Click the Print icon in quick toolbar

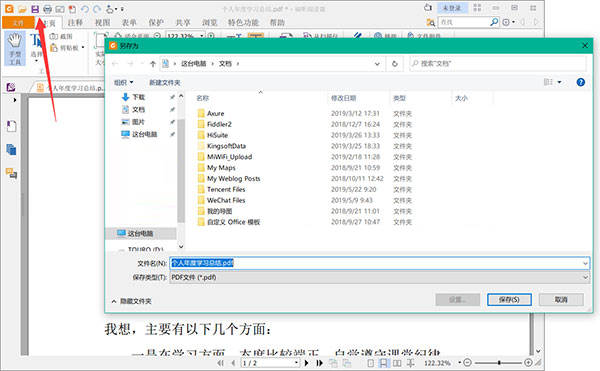tap(47, 9)
